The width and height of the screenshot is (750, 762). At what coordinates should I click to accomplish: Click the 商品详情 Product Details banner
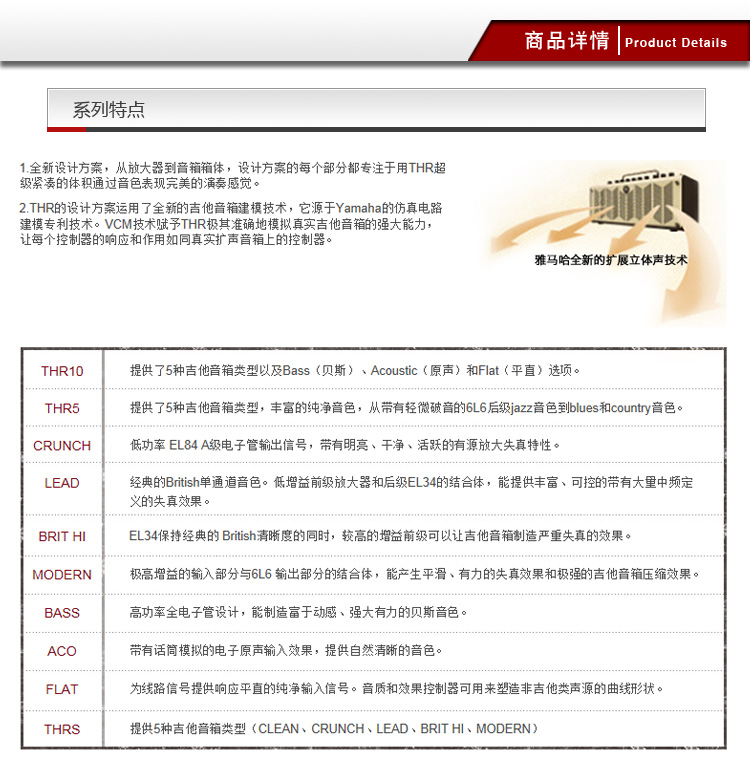[609, 41]
